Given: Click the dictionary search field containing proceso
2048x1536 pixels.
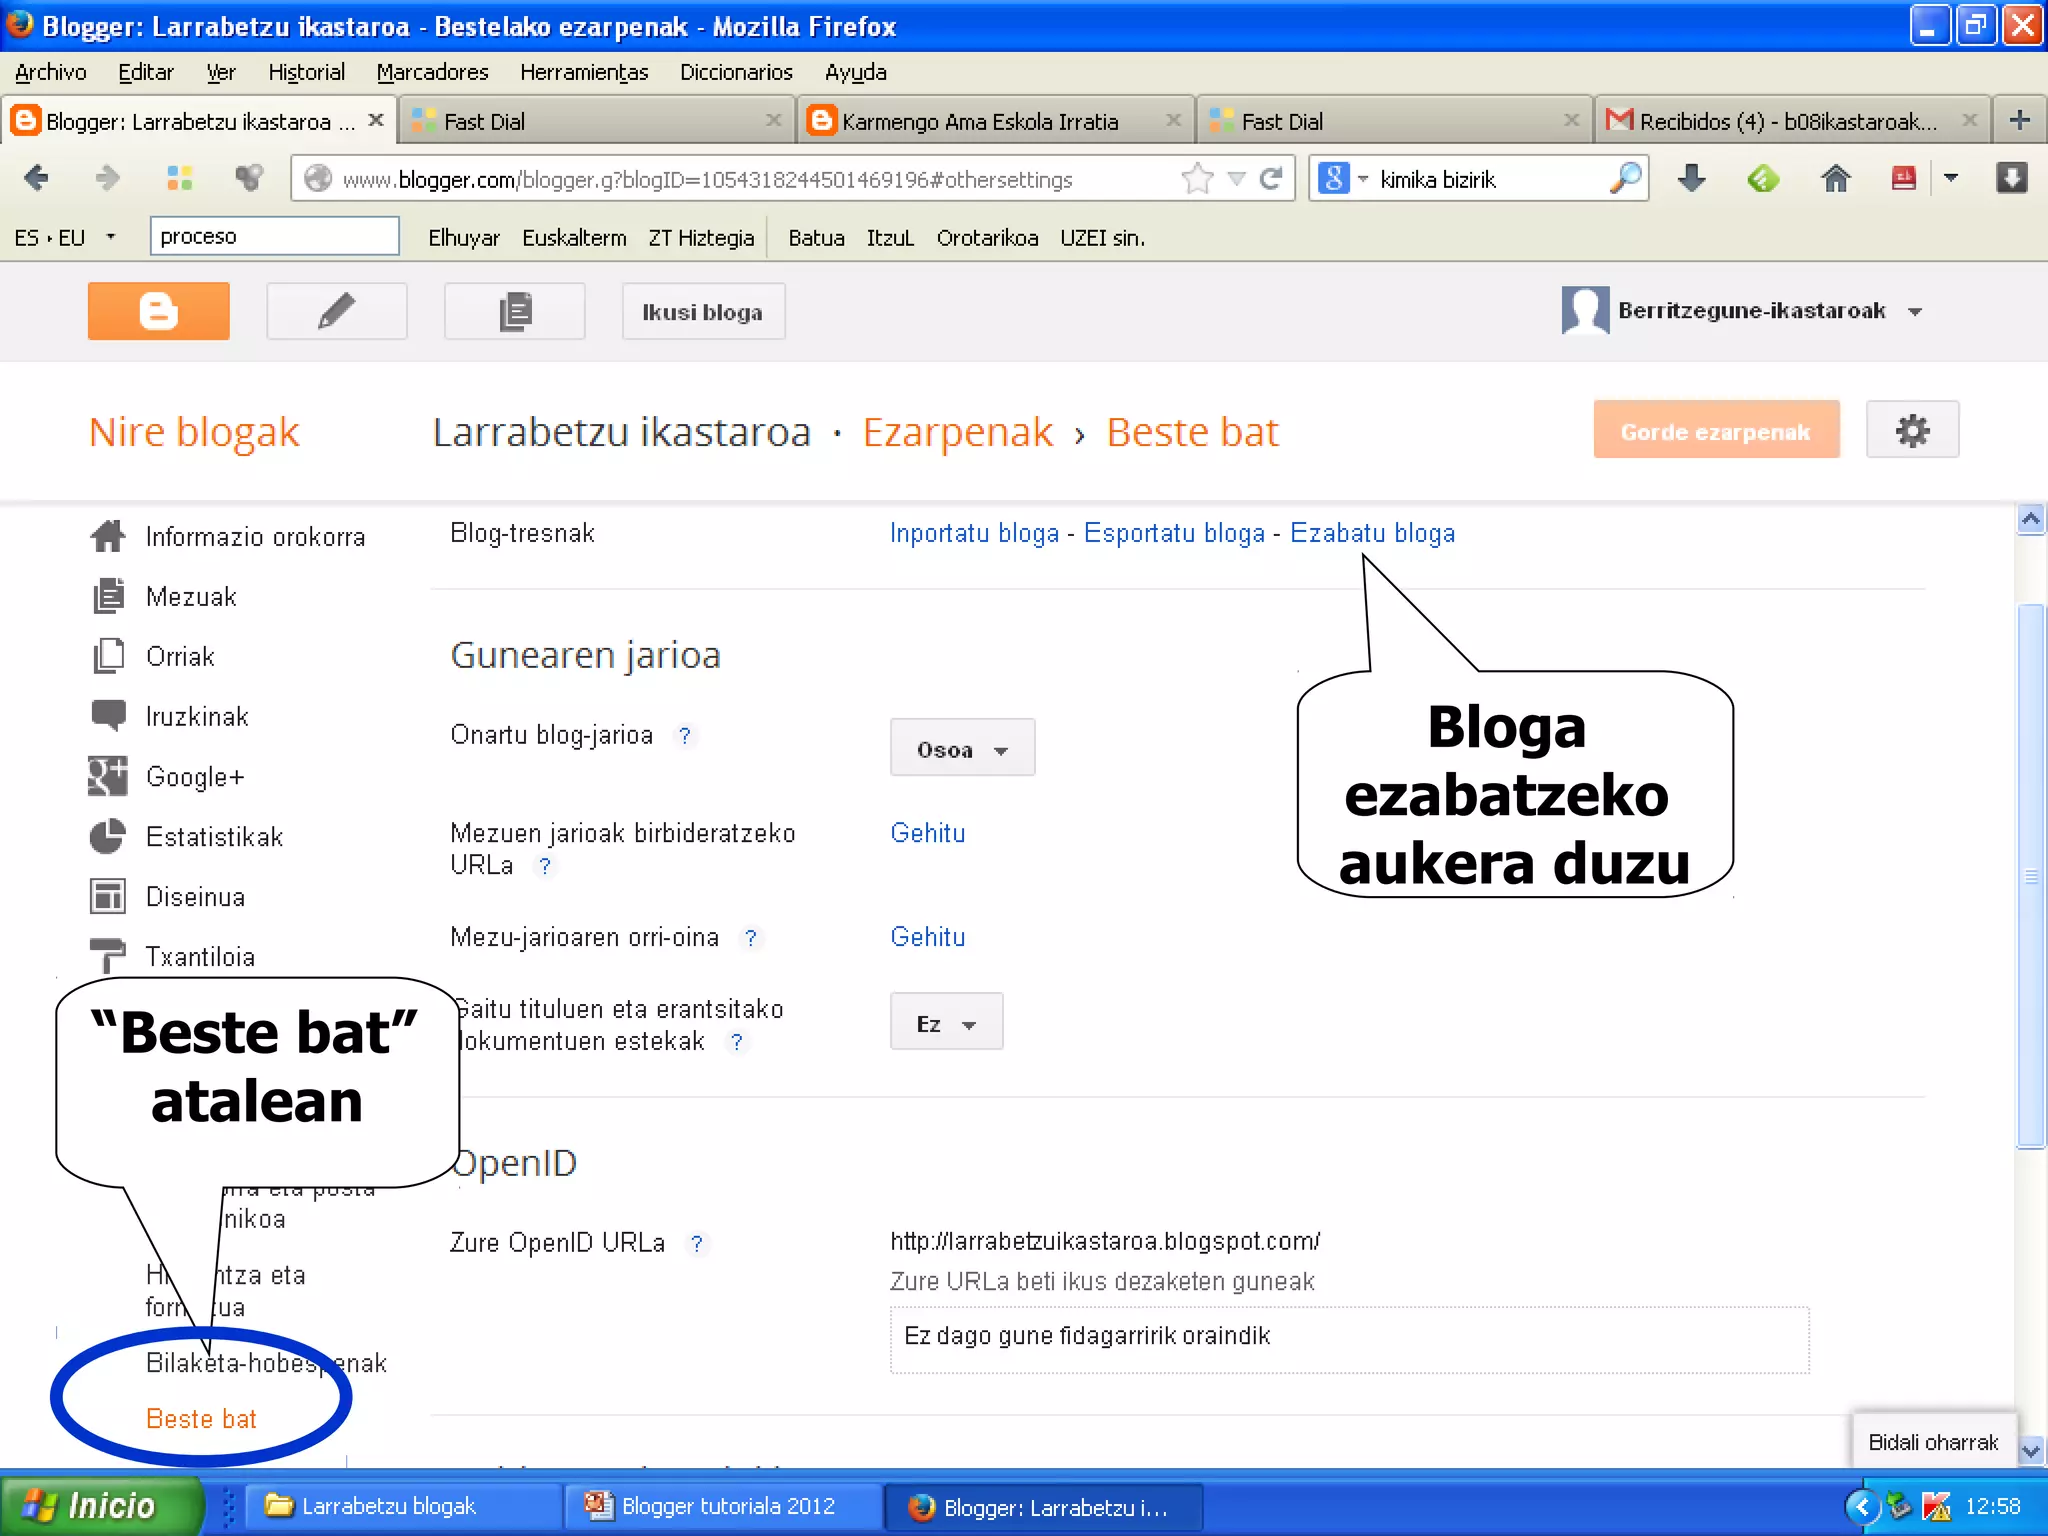Looking at the screenshot, I should click(274, 236).
